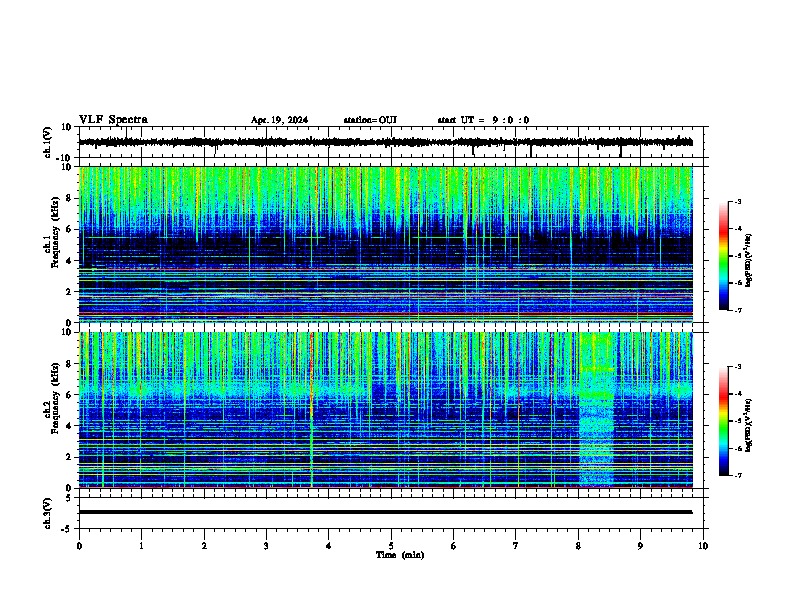Click time axis tick label "1"

(x=141, y=546)
